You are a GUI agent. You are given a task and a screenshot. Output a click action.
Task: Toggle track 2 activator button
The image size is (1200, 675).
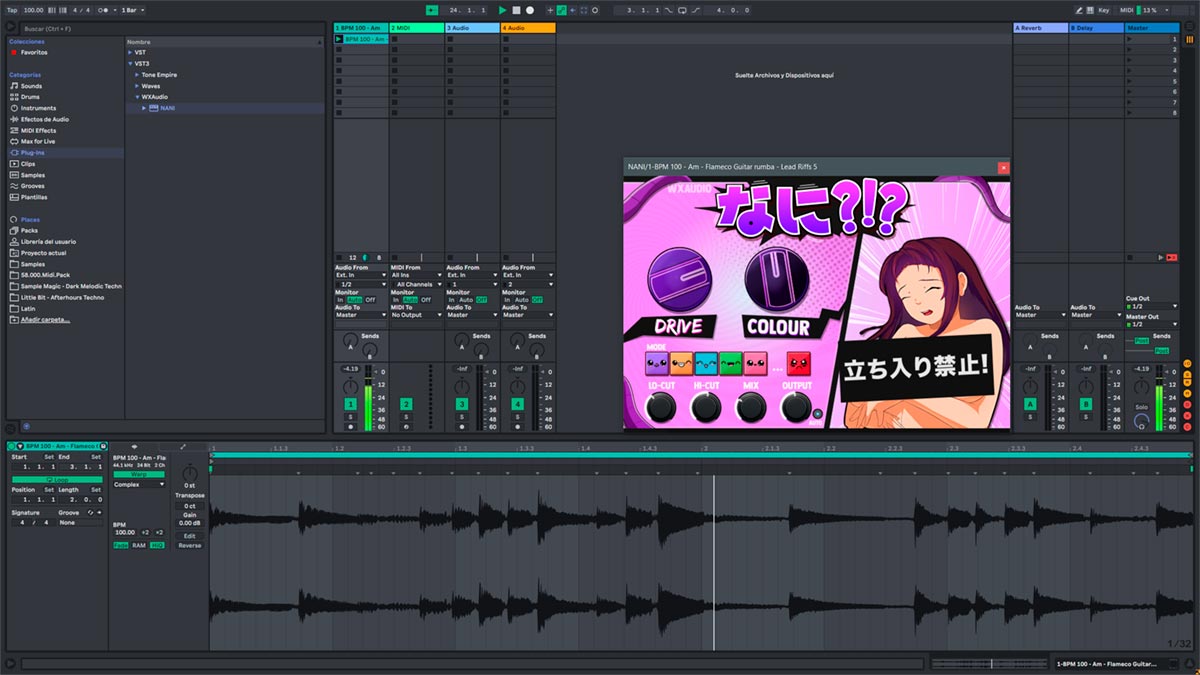(x=406, y=403)
